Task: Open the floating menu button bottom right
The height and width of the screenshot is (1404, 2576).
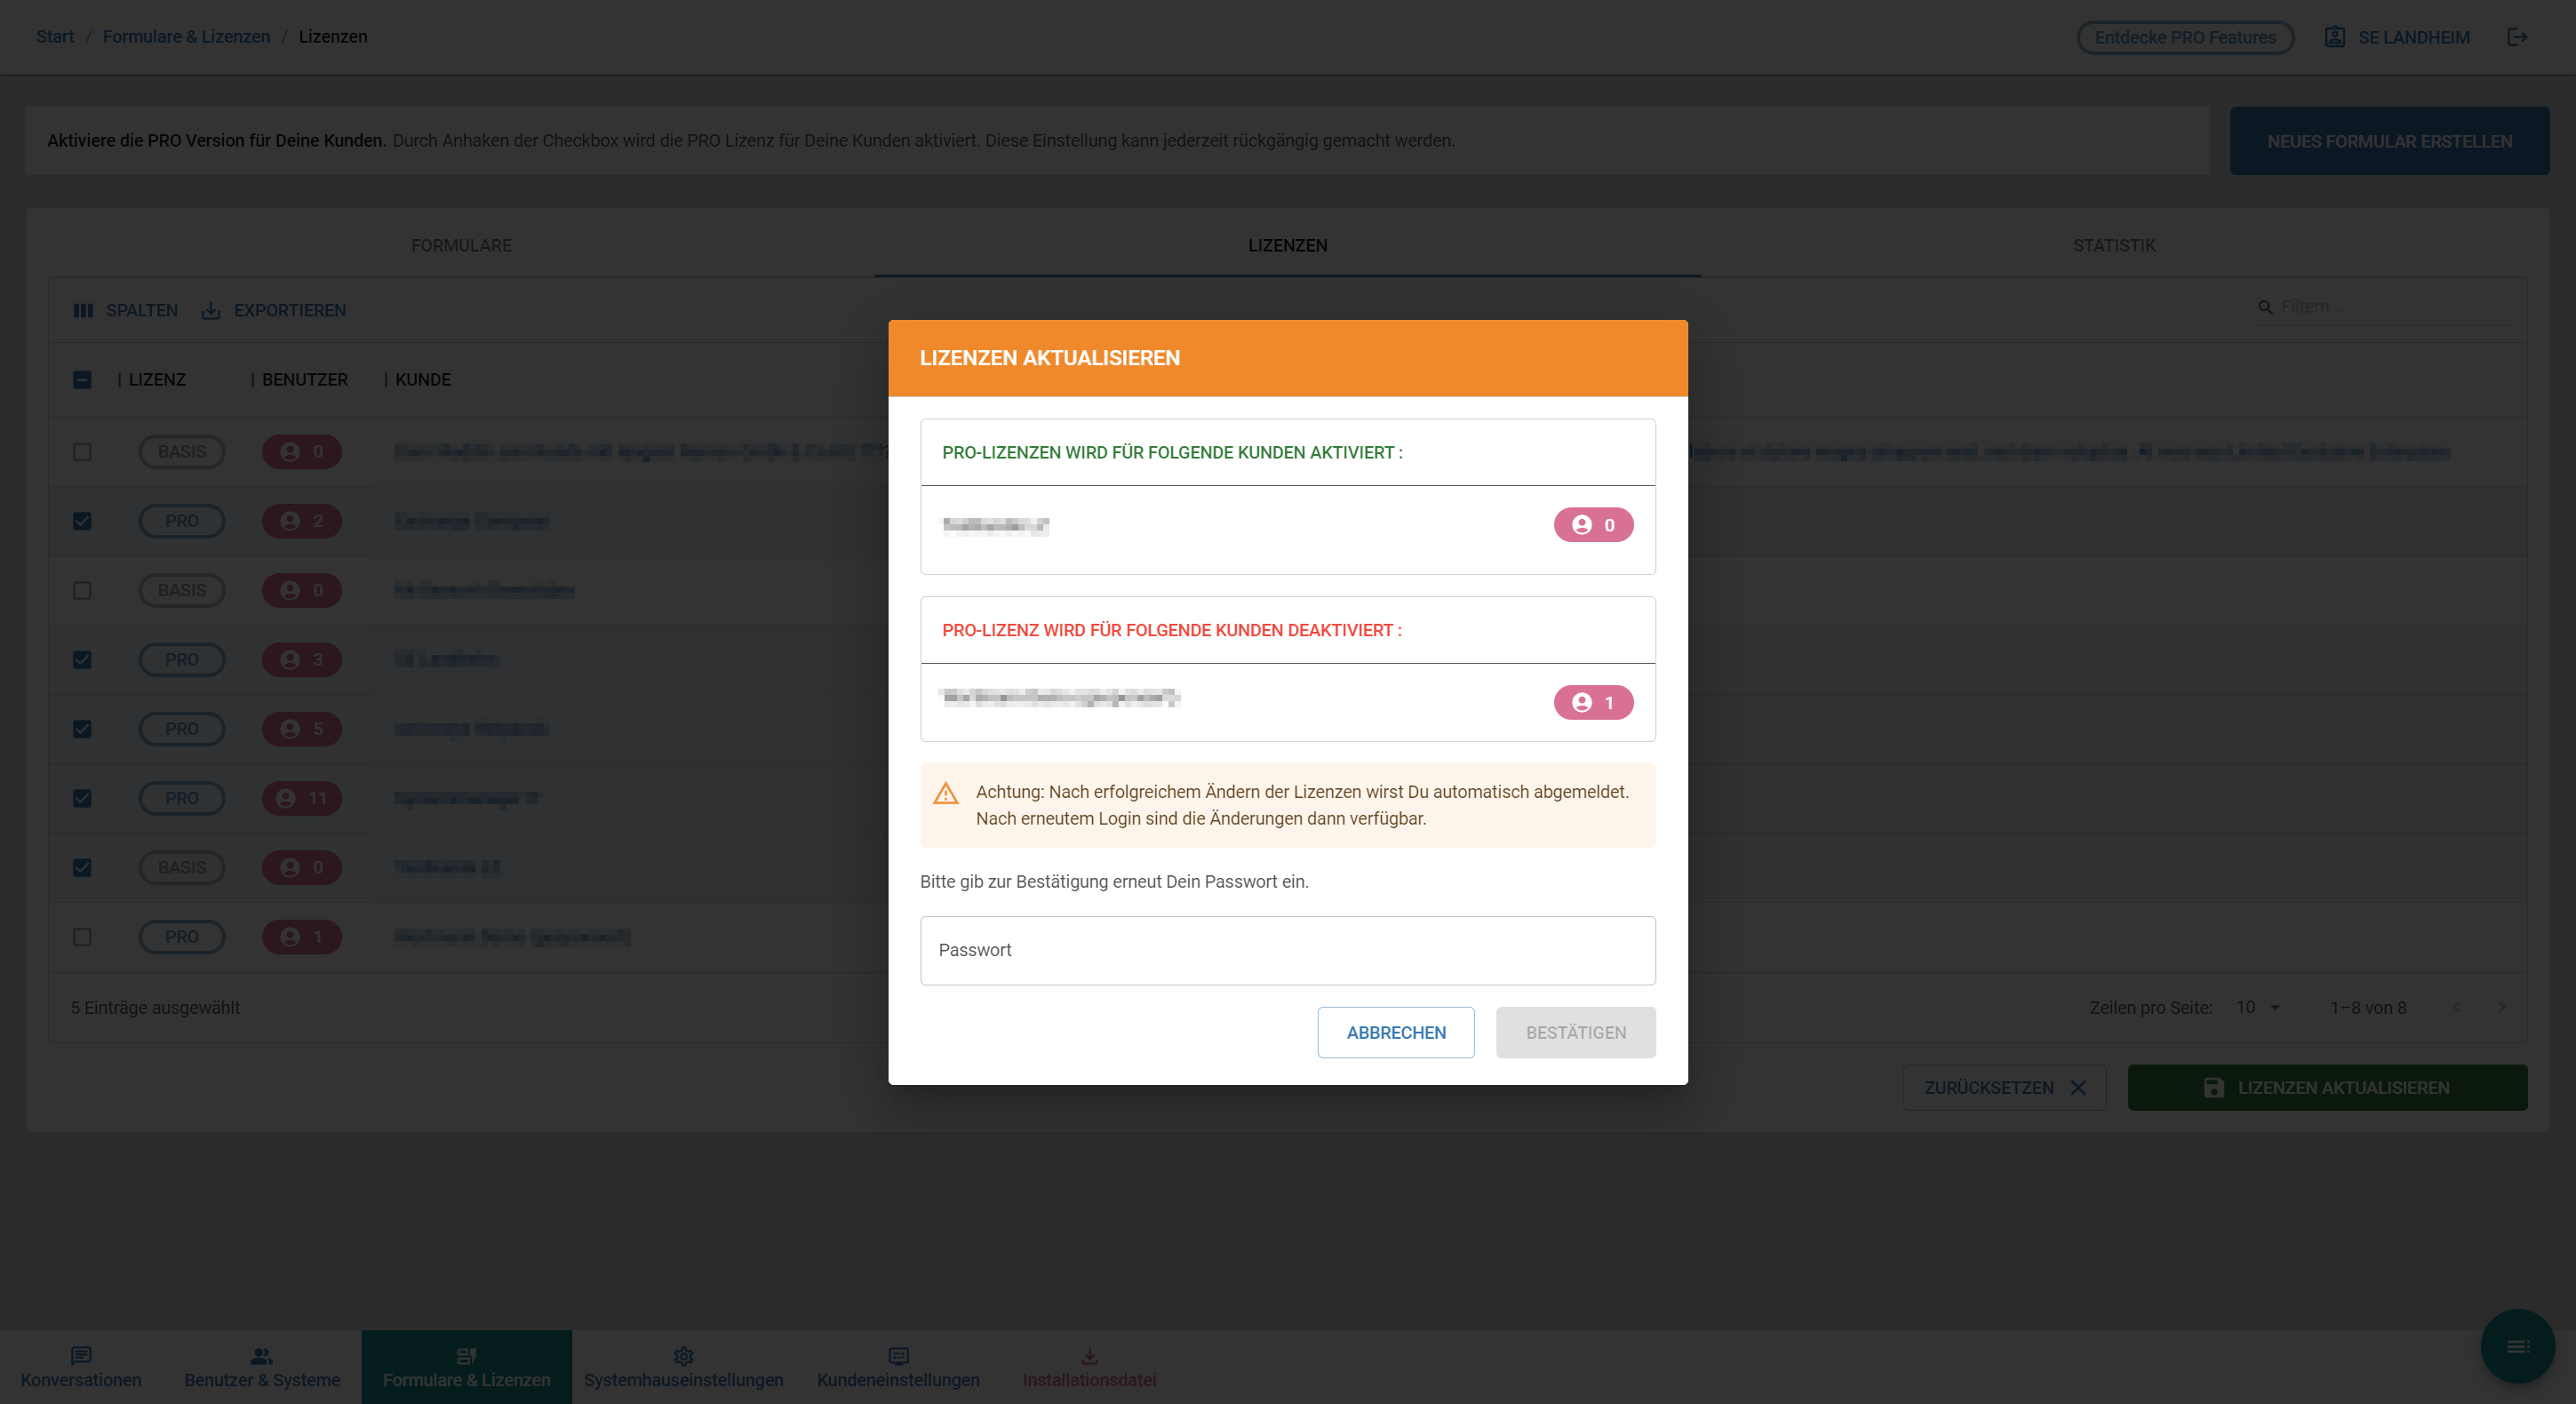Action: click(x=2517, y=1346)
